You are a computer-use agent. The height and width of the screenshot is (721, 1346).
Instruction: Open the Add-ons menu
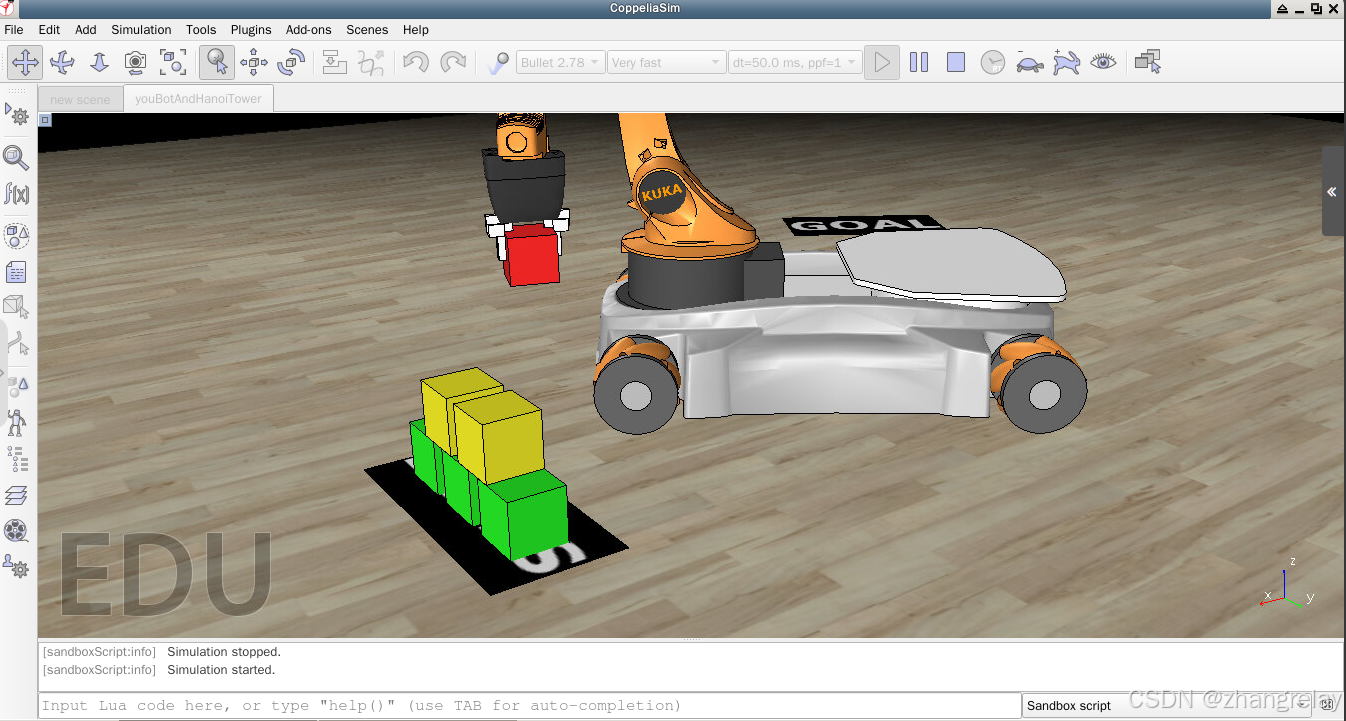click(309, 29)
